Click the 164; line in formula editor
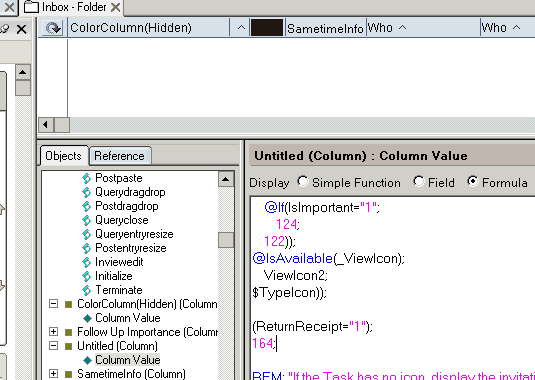Viewport: 535px width, 380px height. [x=263, y=343]
